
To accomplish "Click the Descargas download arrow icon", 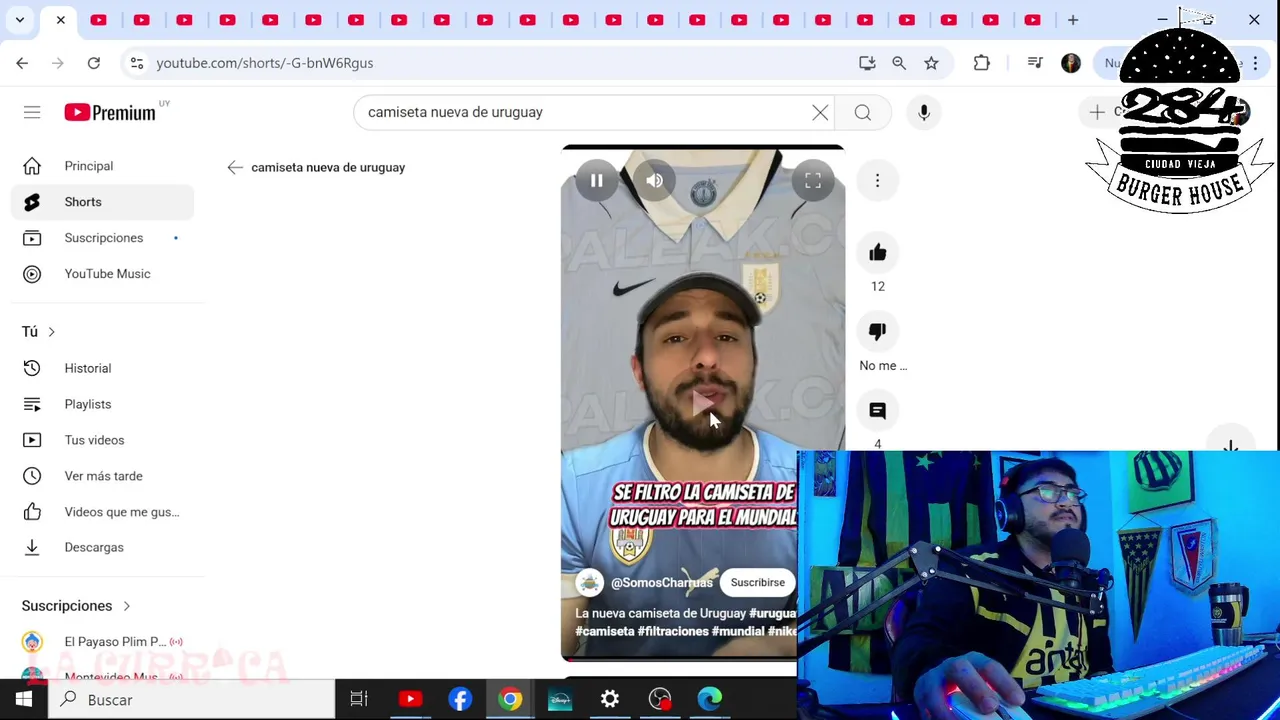I will point(32,547).
